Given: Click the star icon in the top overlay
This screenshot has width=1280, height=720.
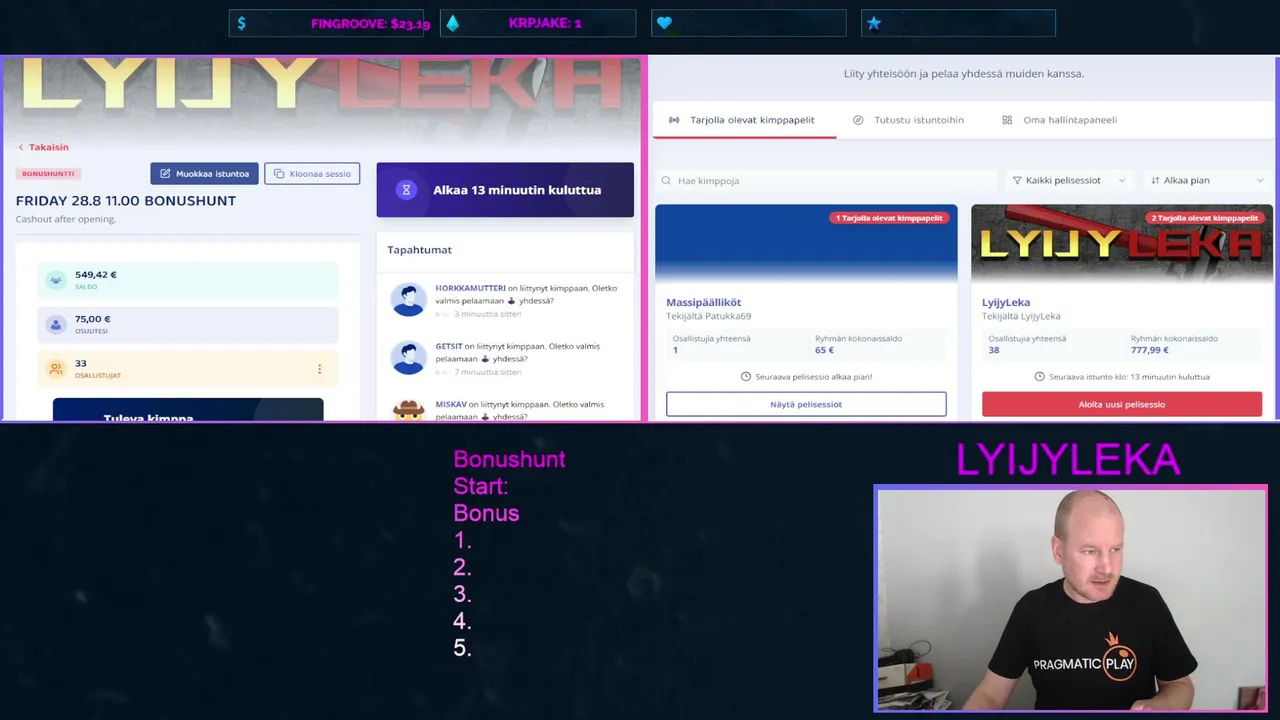Looking at the screenshot, I should 874,23.
